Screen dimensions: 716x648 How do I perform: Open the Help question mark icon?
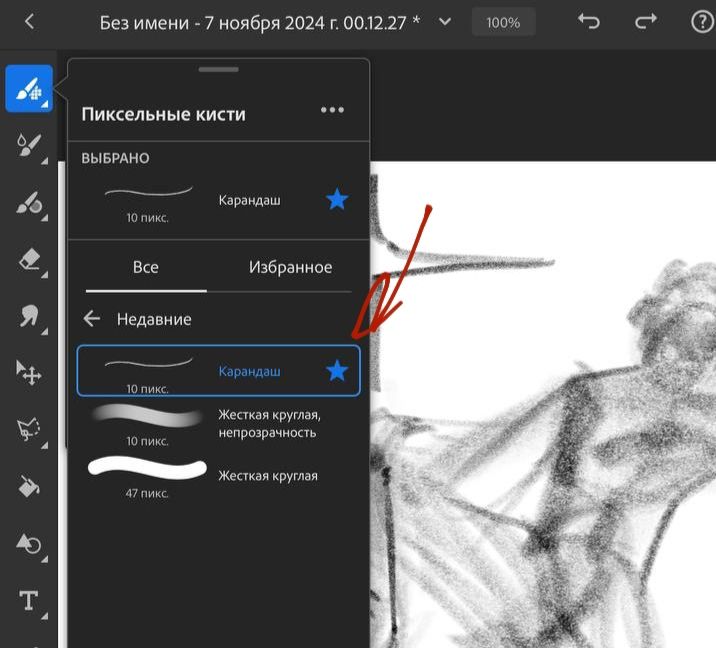(x=702, y=22)
